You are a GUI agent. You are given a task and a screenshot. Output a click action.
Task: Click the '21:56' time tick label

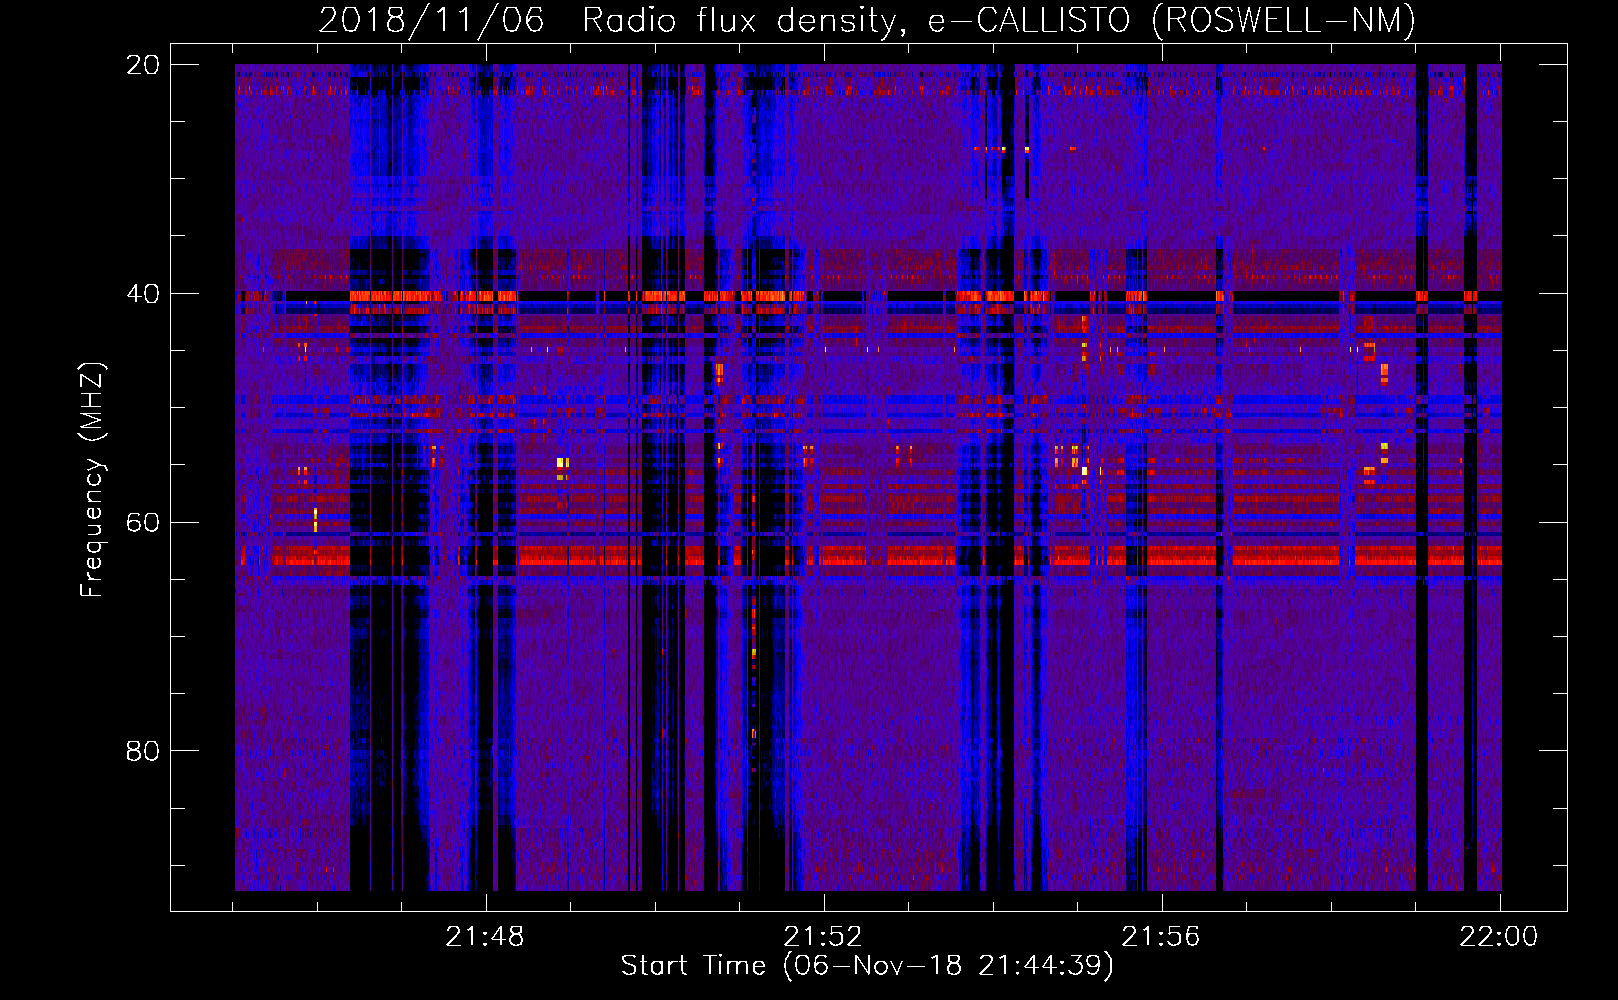click(x=1161, y=937)
